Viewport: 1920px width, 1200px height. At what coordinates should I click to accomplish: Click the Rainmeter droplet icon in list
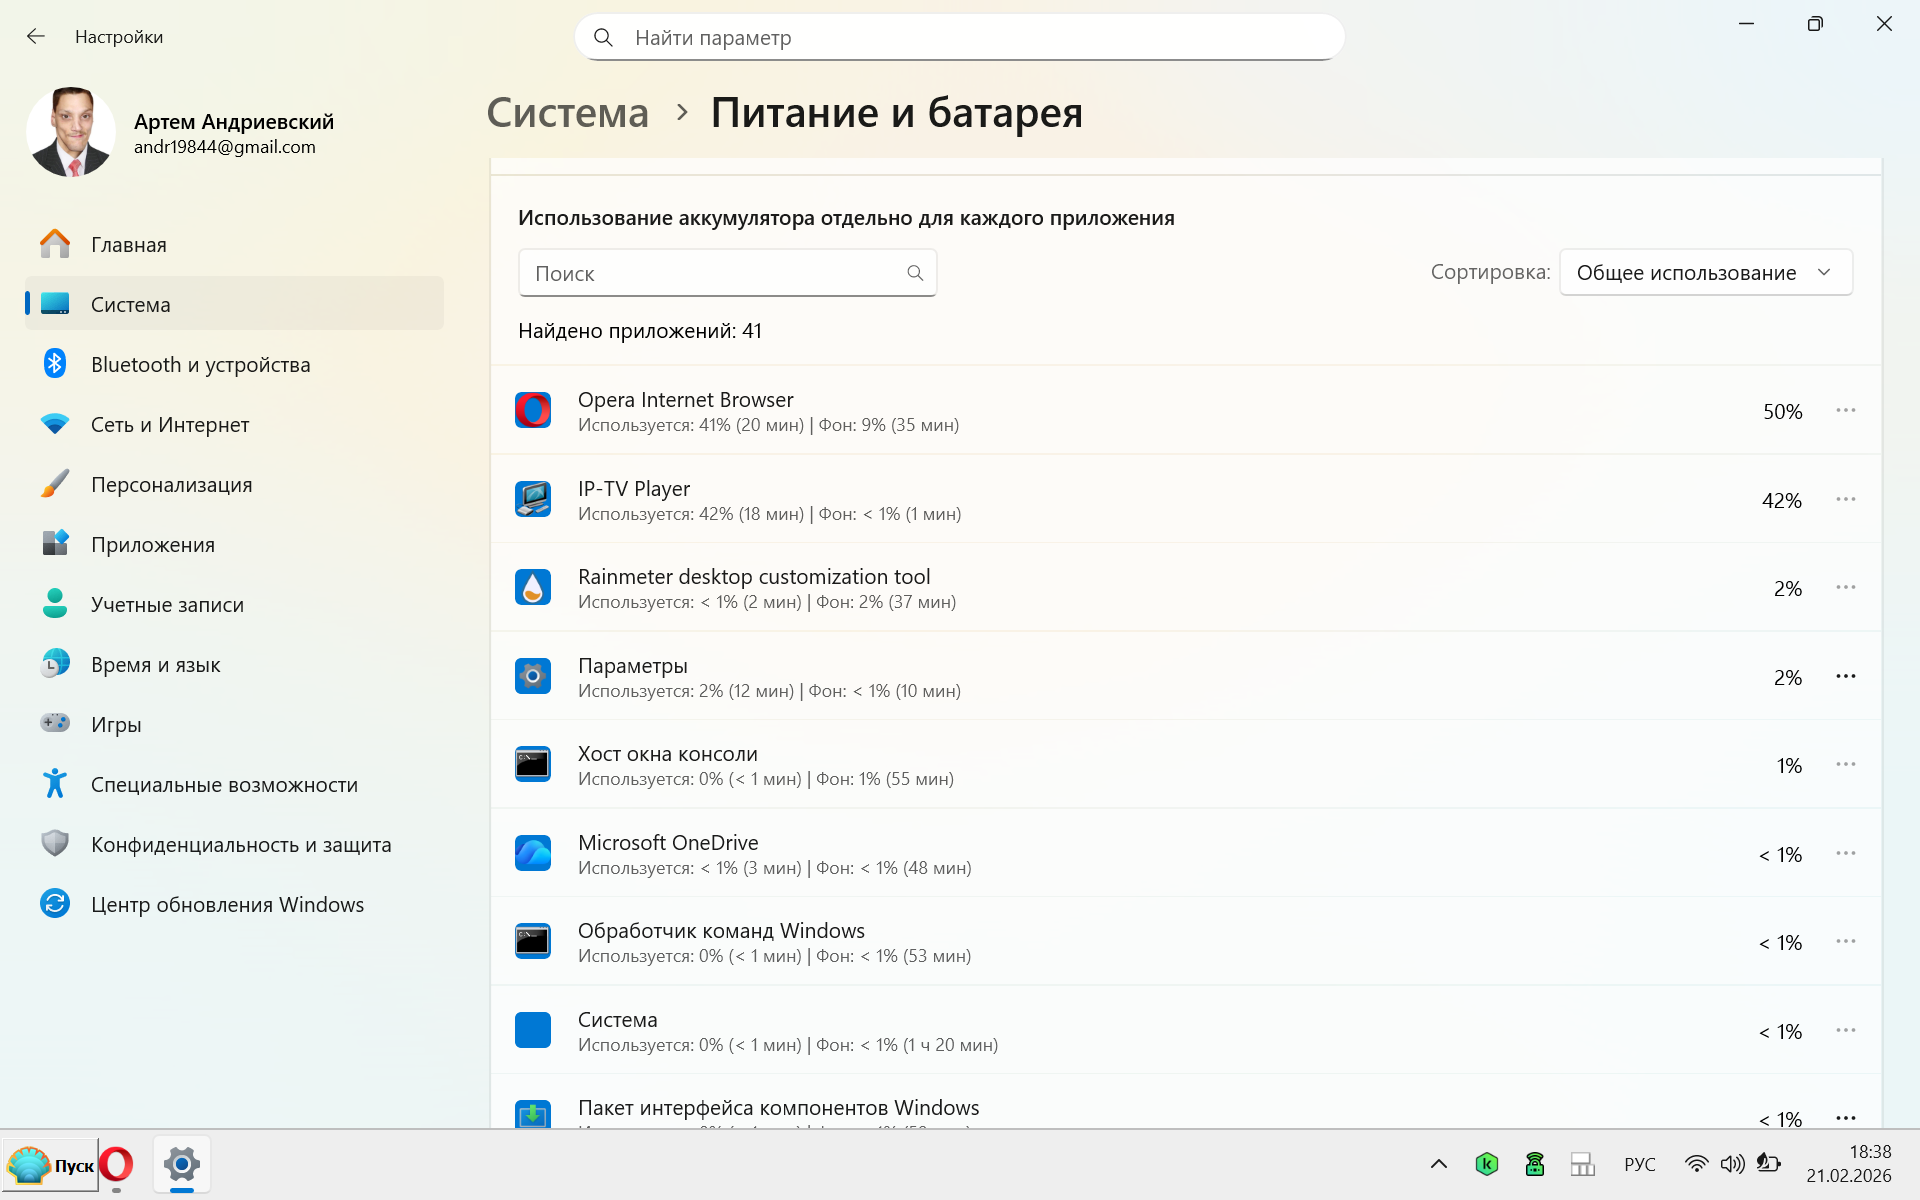532,588
